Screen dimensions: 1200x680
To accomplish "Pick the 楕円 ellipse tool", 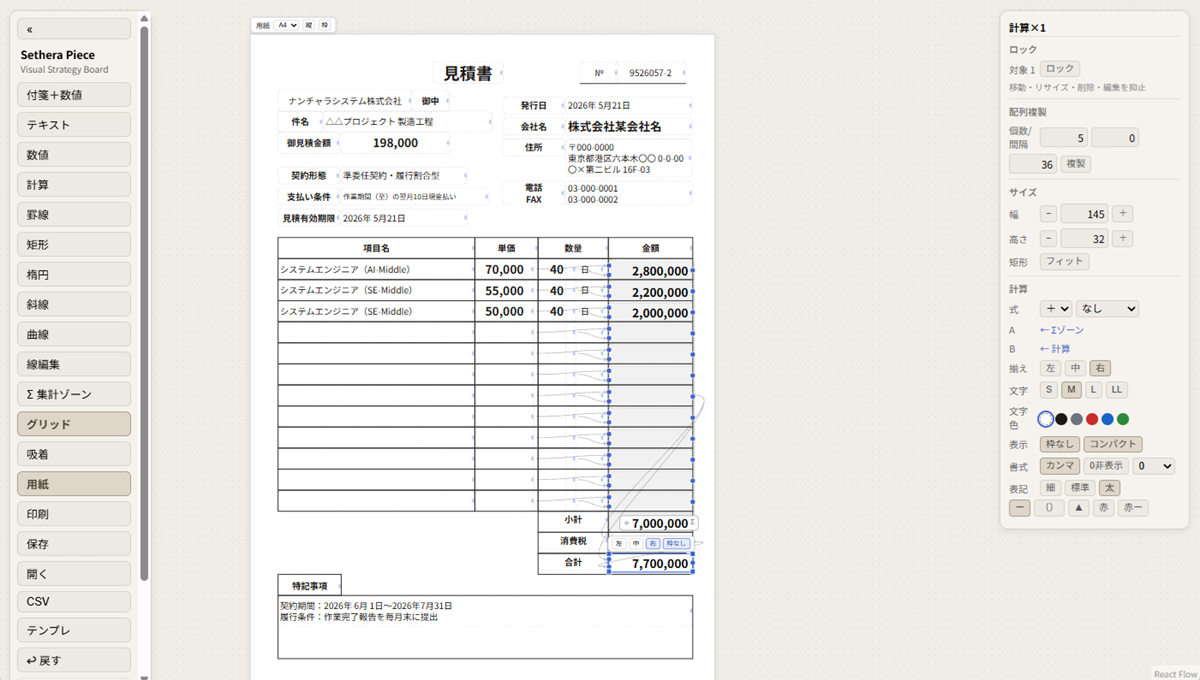I will 74,275.
